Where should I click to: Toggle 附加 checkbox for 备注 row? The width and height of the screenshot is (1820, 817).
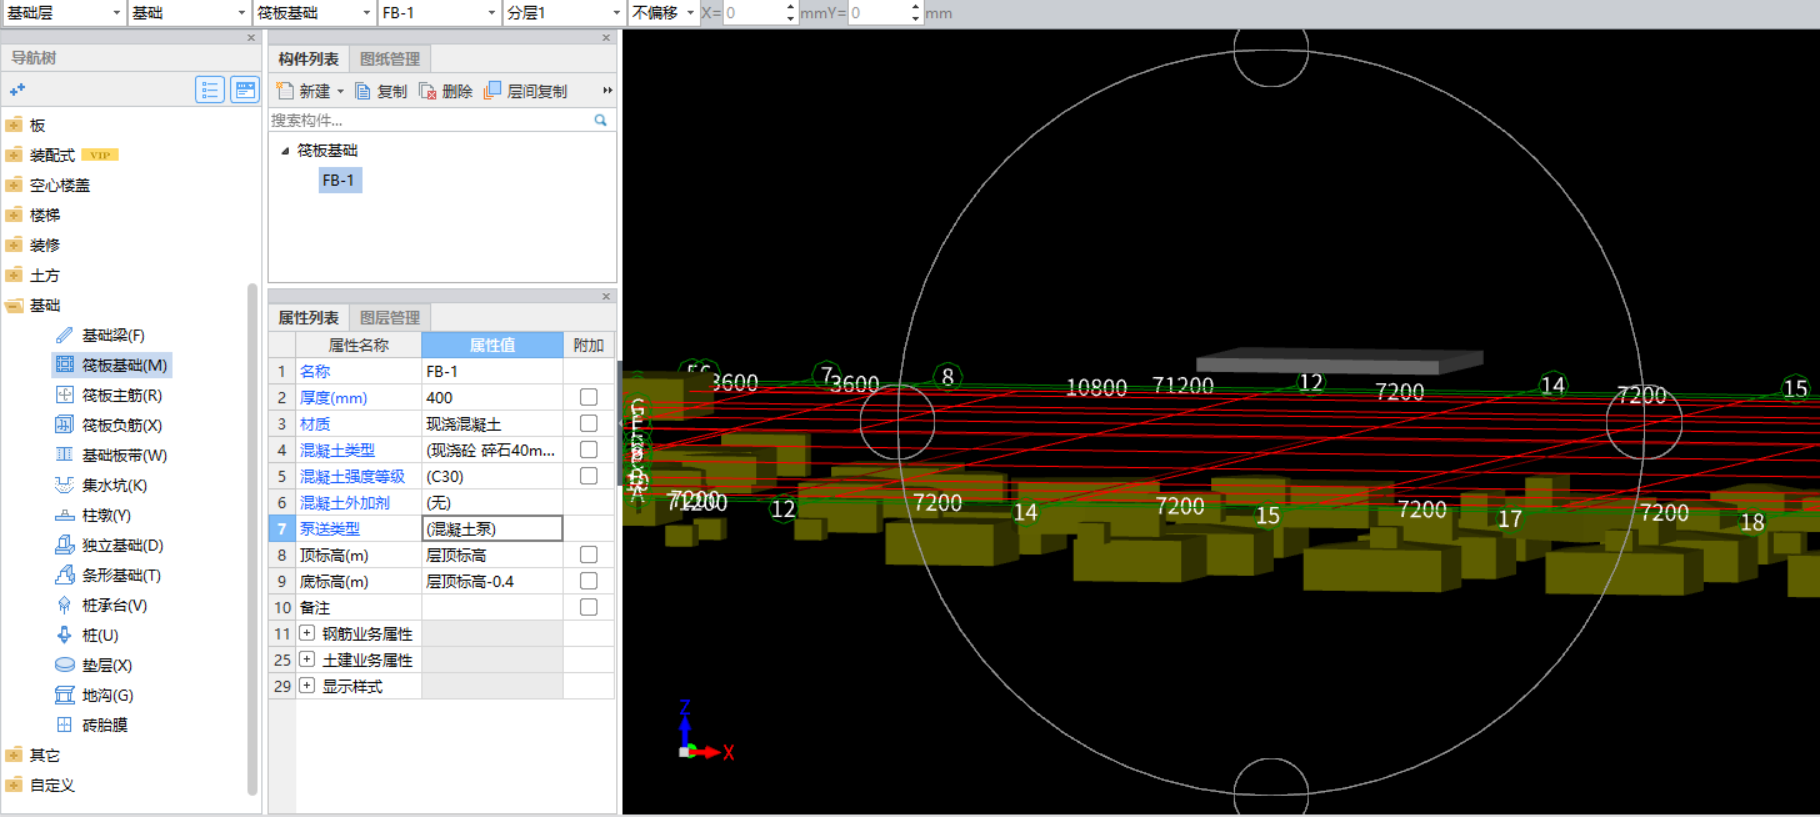589,607
